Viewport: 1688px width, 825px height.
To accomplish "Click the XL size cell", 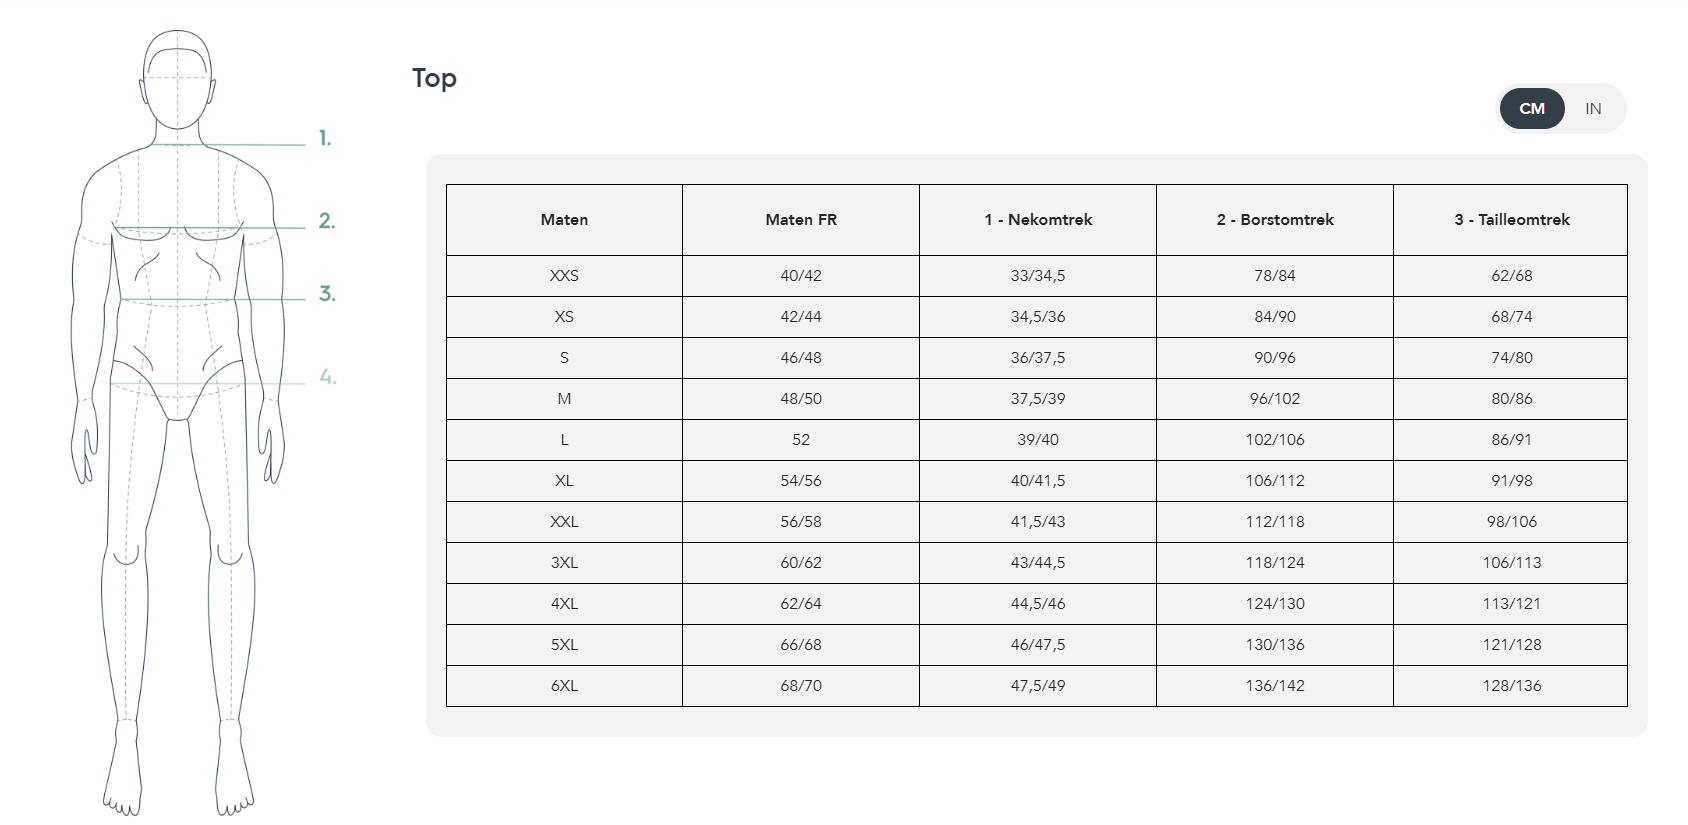I will [564, 481].
